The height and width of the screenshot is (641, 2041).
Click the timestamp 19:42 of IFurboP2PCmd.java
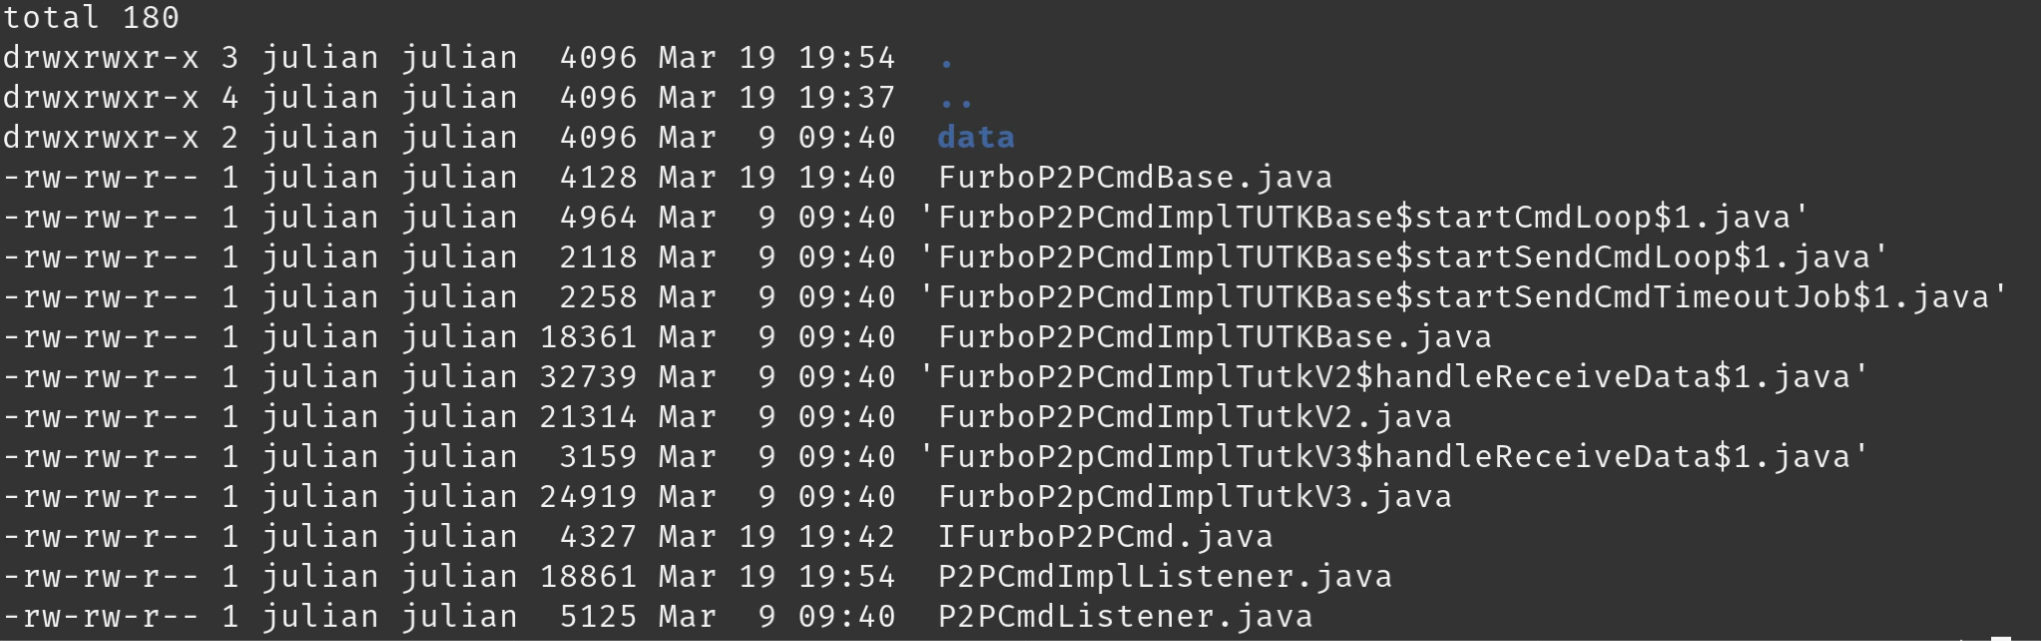(x=846, y=537)
